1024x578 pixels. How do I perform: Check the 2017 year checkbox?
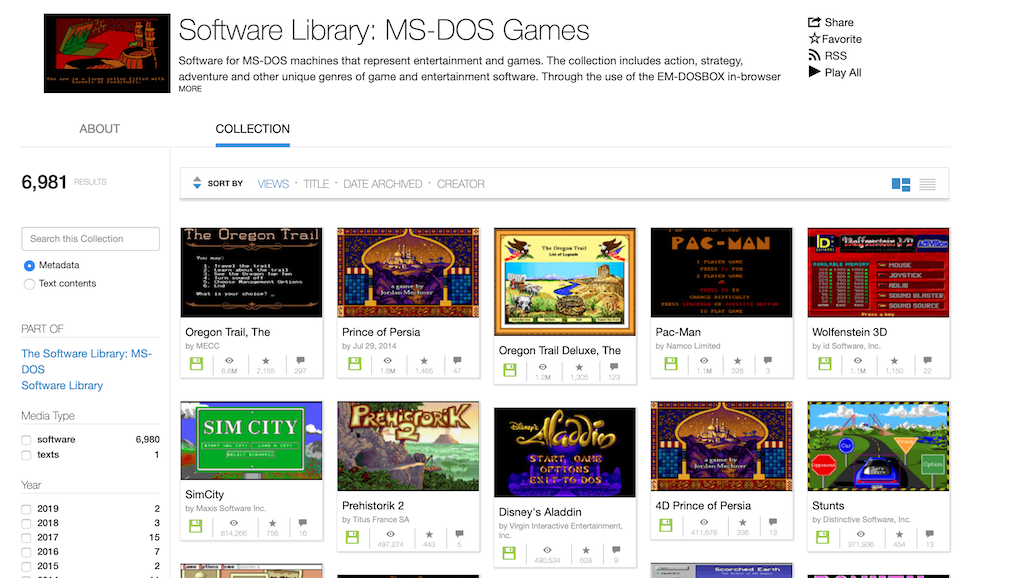pyautogui.click(x=26, y=538)
